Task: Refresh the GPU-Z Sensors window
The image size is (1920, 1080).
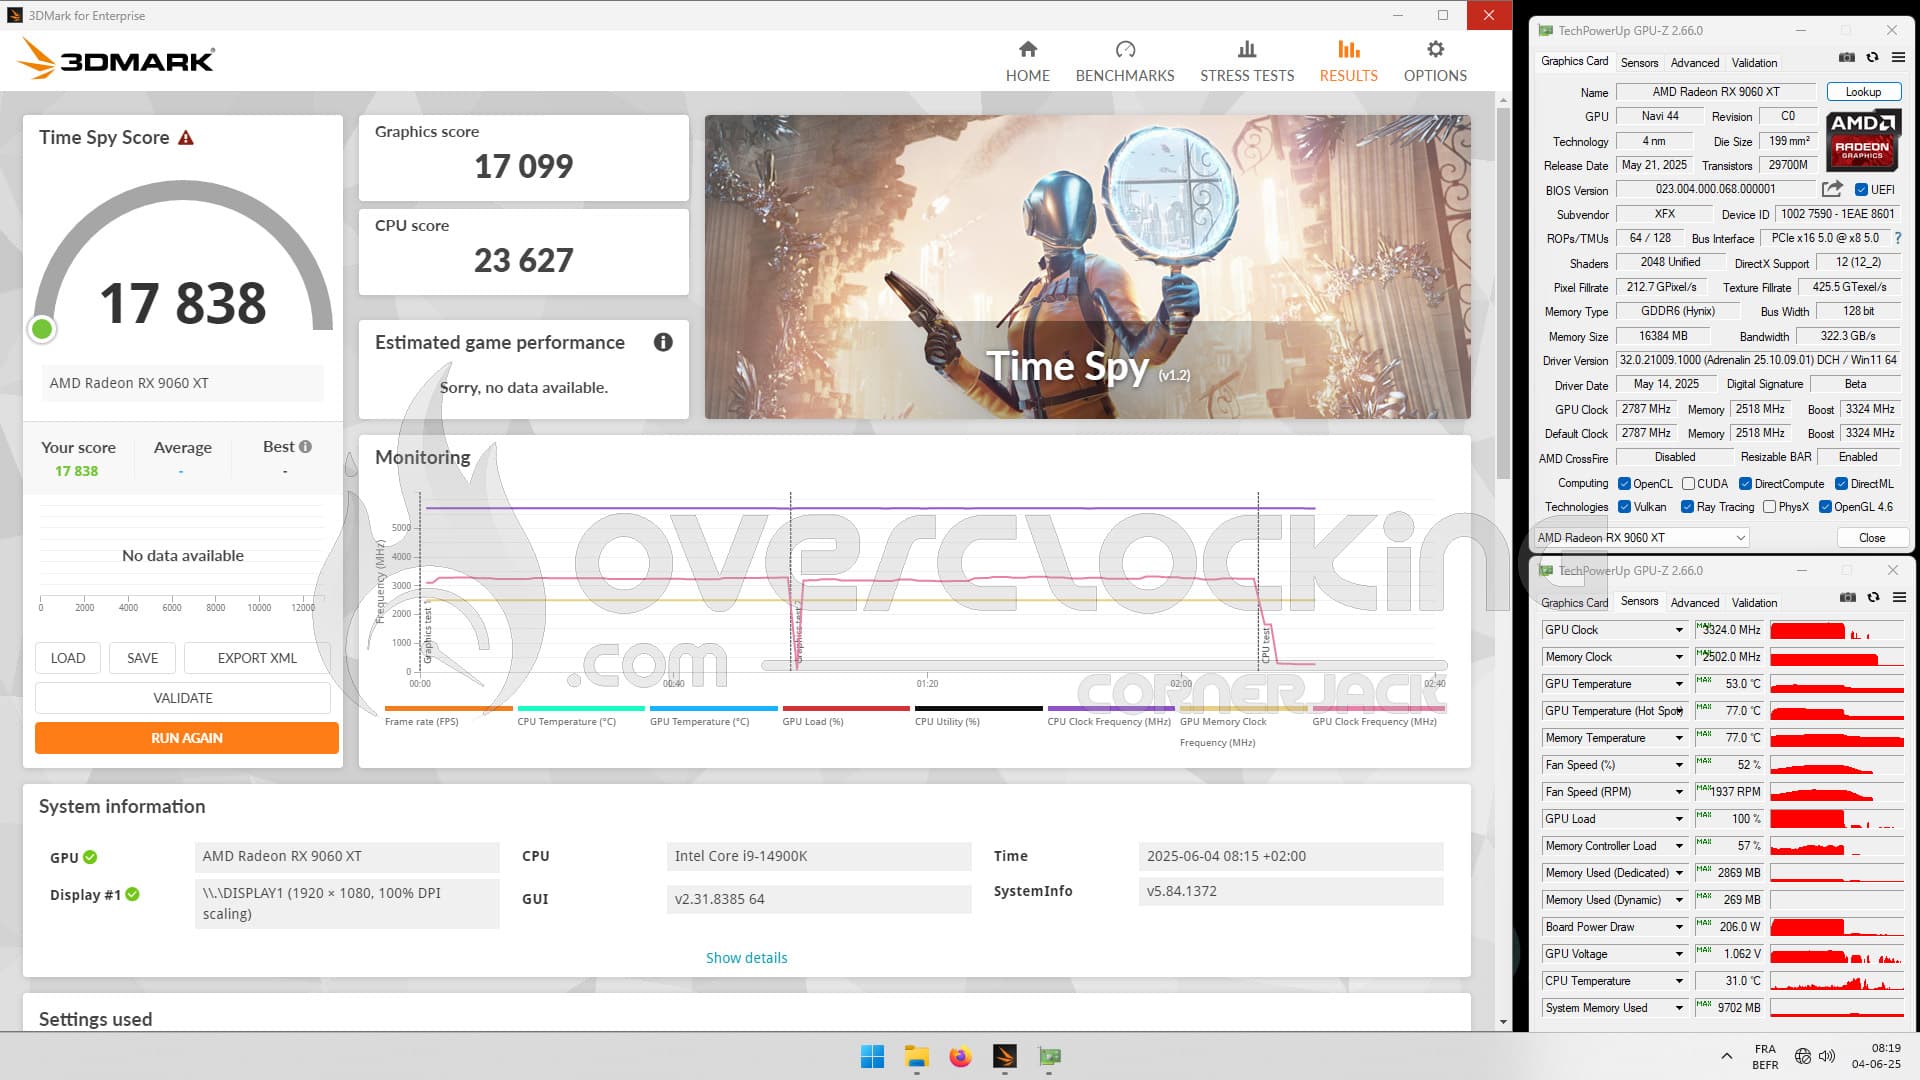Action: (x=1873, y=598)
